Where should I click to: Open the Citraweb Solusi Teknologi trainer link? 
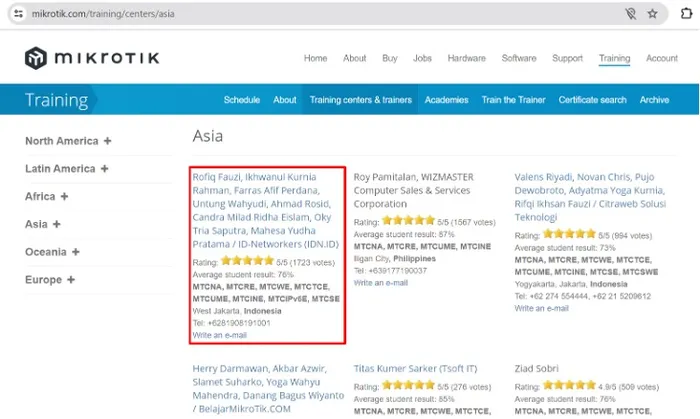pos(590,197)
